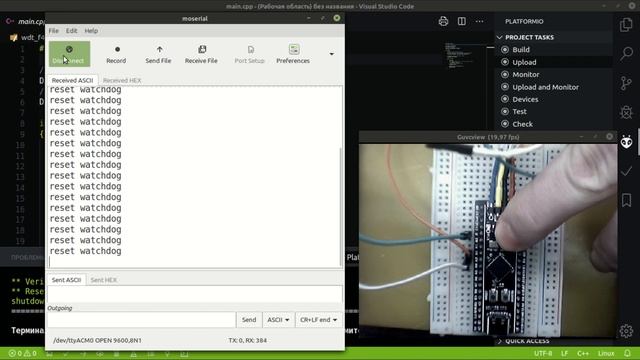Open the Receive File dialog

201,54
